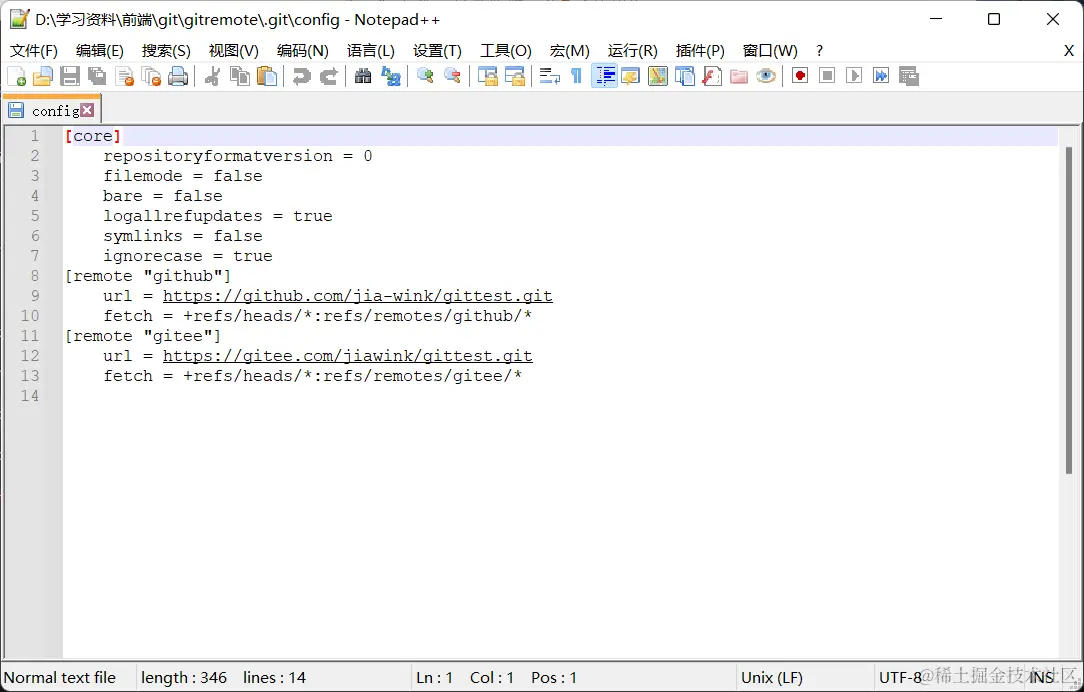
Task: Click Unix (LF) in status bar
Action: (772, 677)
